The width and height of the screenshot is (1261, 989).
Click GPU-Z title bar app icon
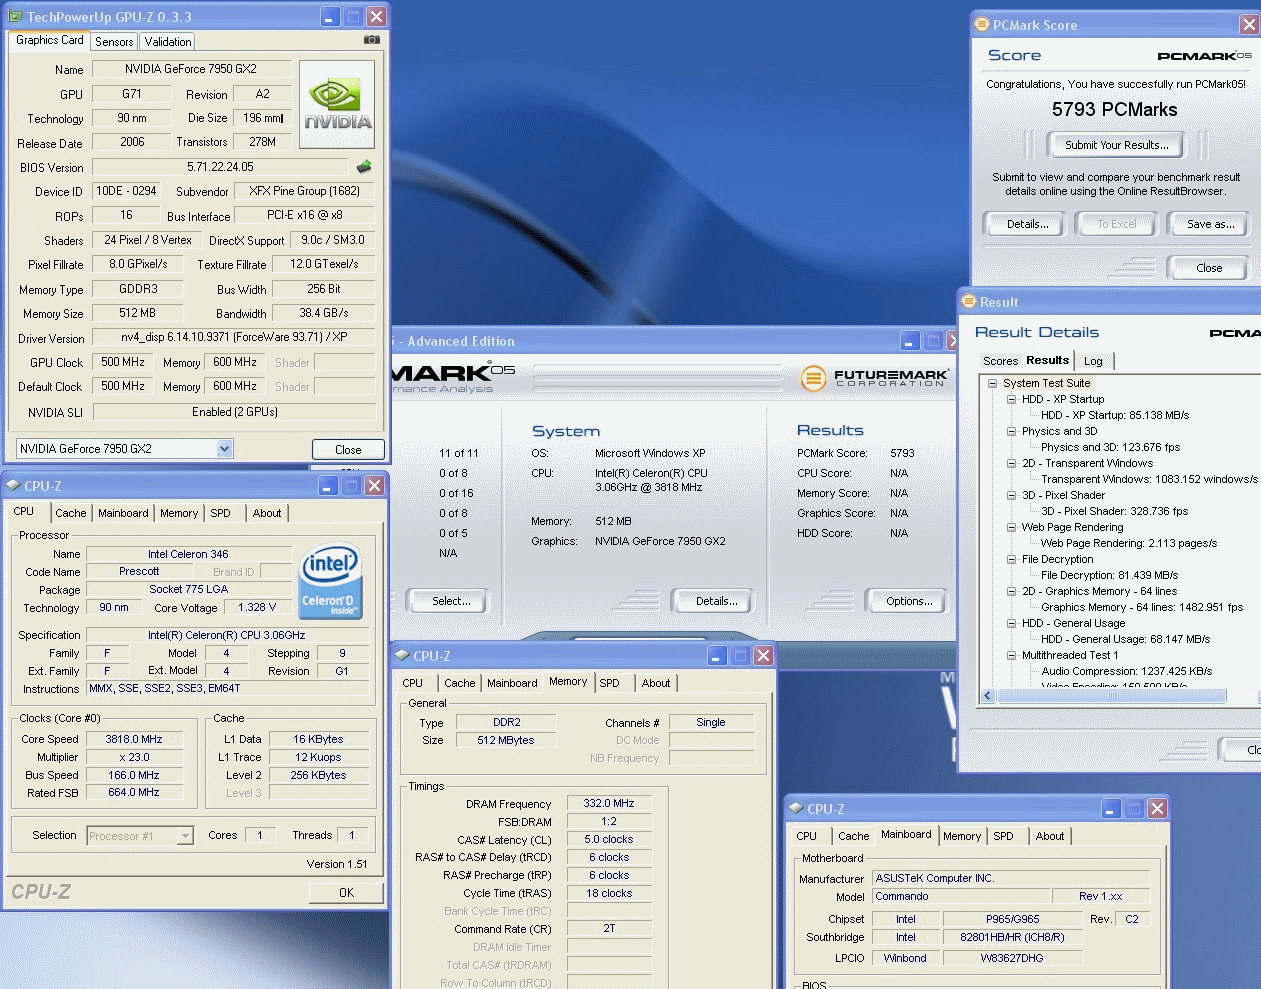15,17
